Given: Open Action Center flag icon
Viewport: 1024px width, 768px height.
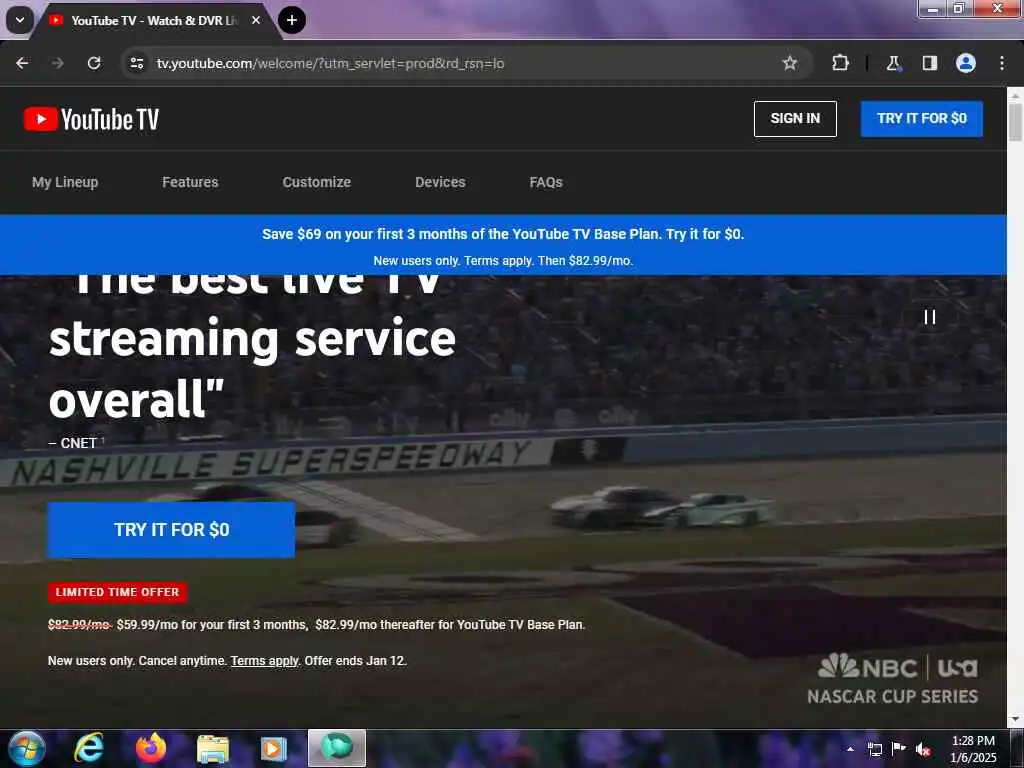Looking at the screenshot, I should 899,749.
